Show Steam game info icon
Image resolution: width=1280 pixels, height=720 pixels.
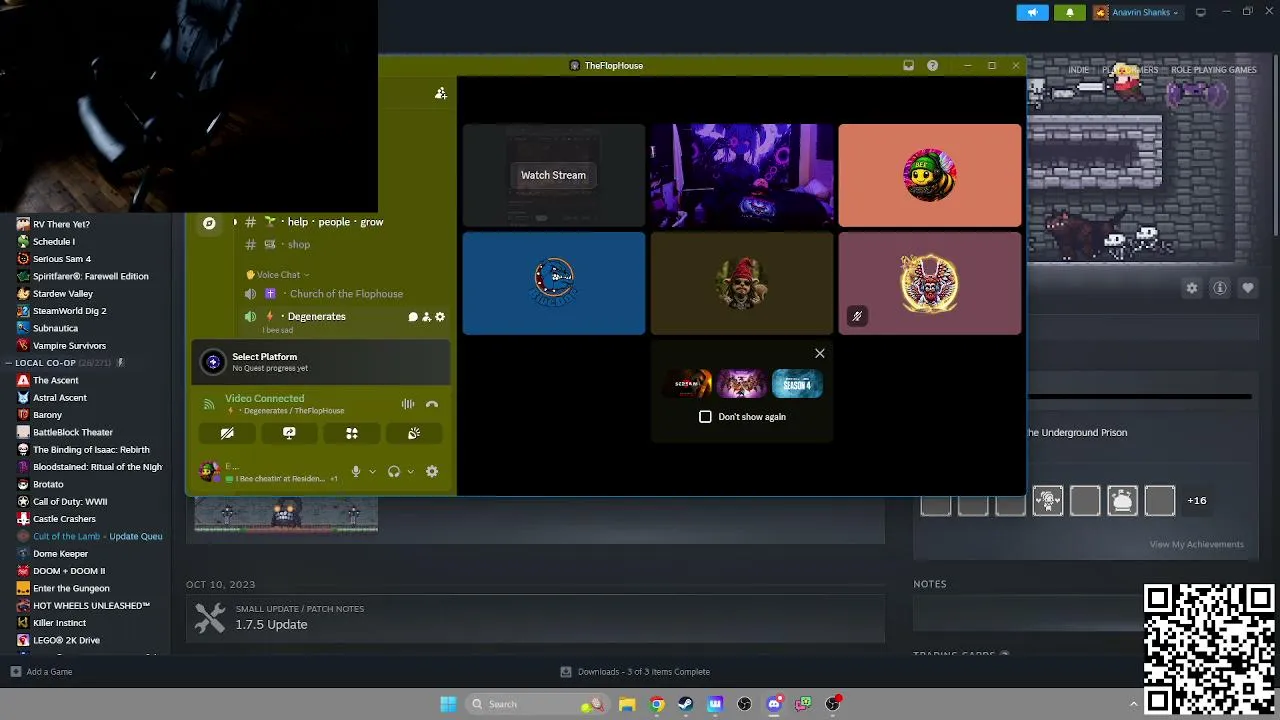point(1220,288)
